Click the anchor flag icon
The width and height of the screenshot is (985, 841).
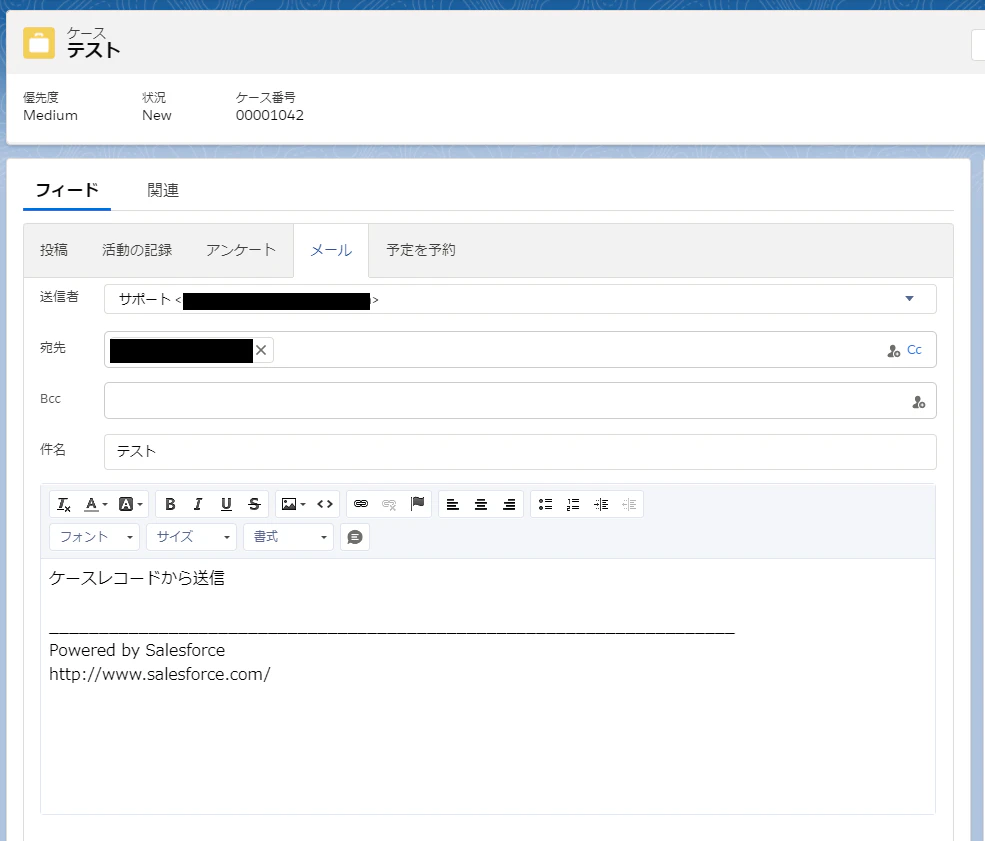417,504
